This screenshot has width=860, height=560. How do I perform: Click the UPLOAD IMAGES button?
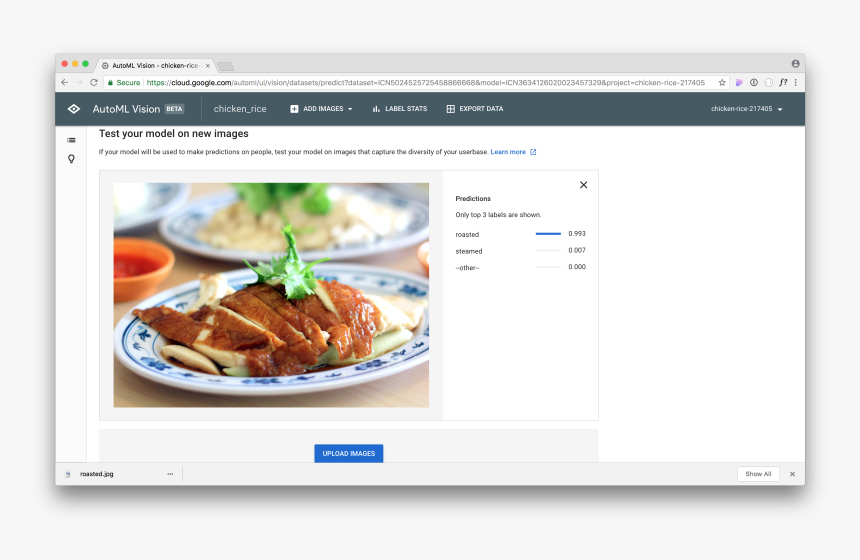coord(348,453)
